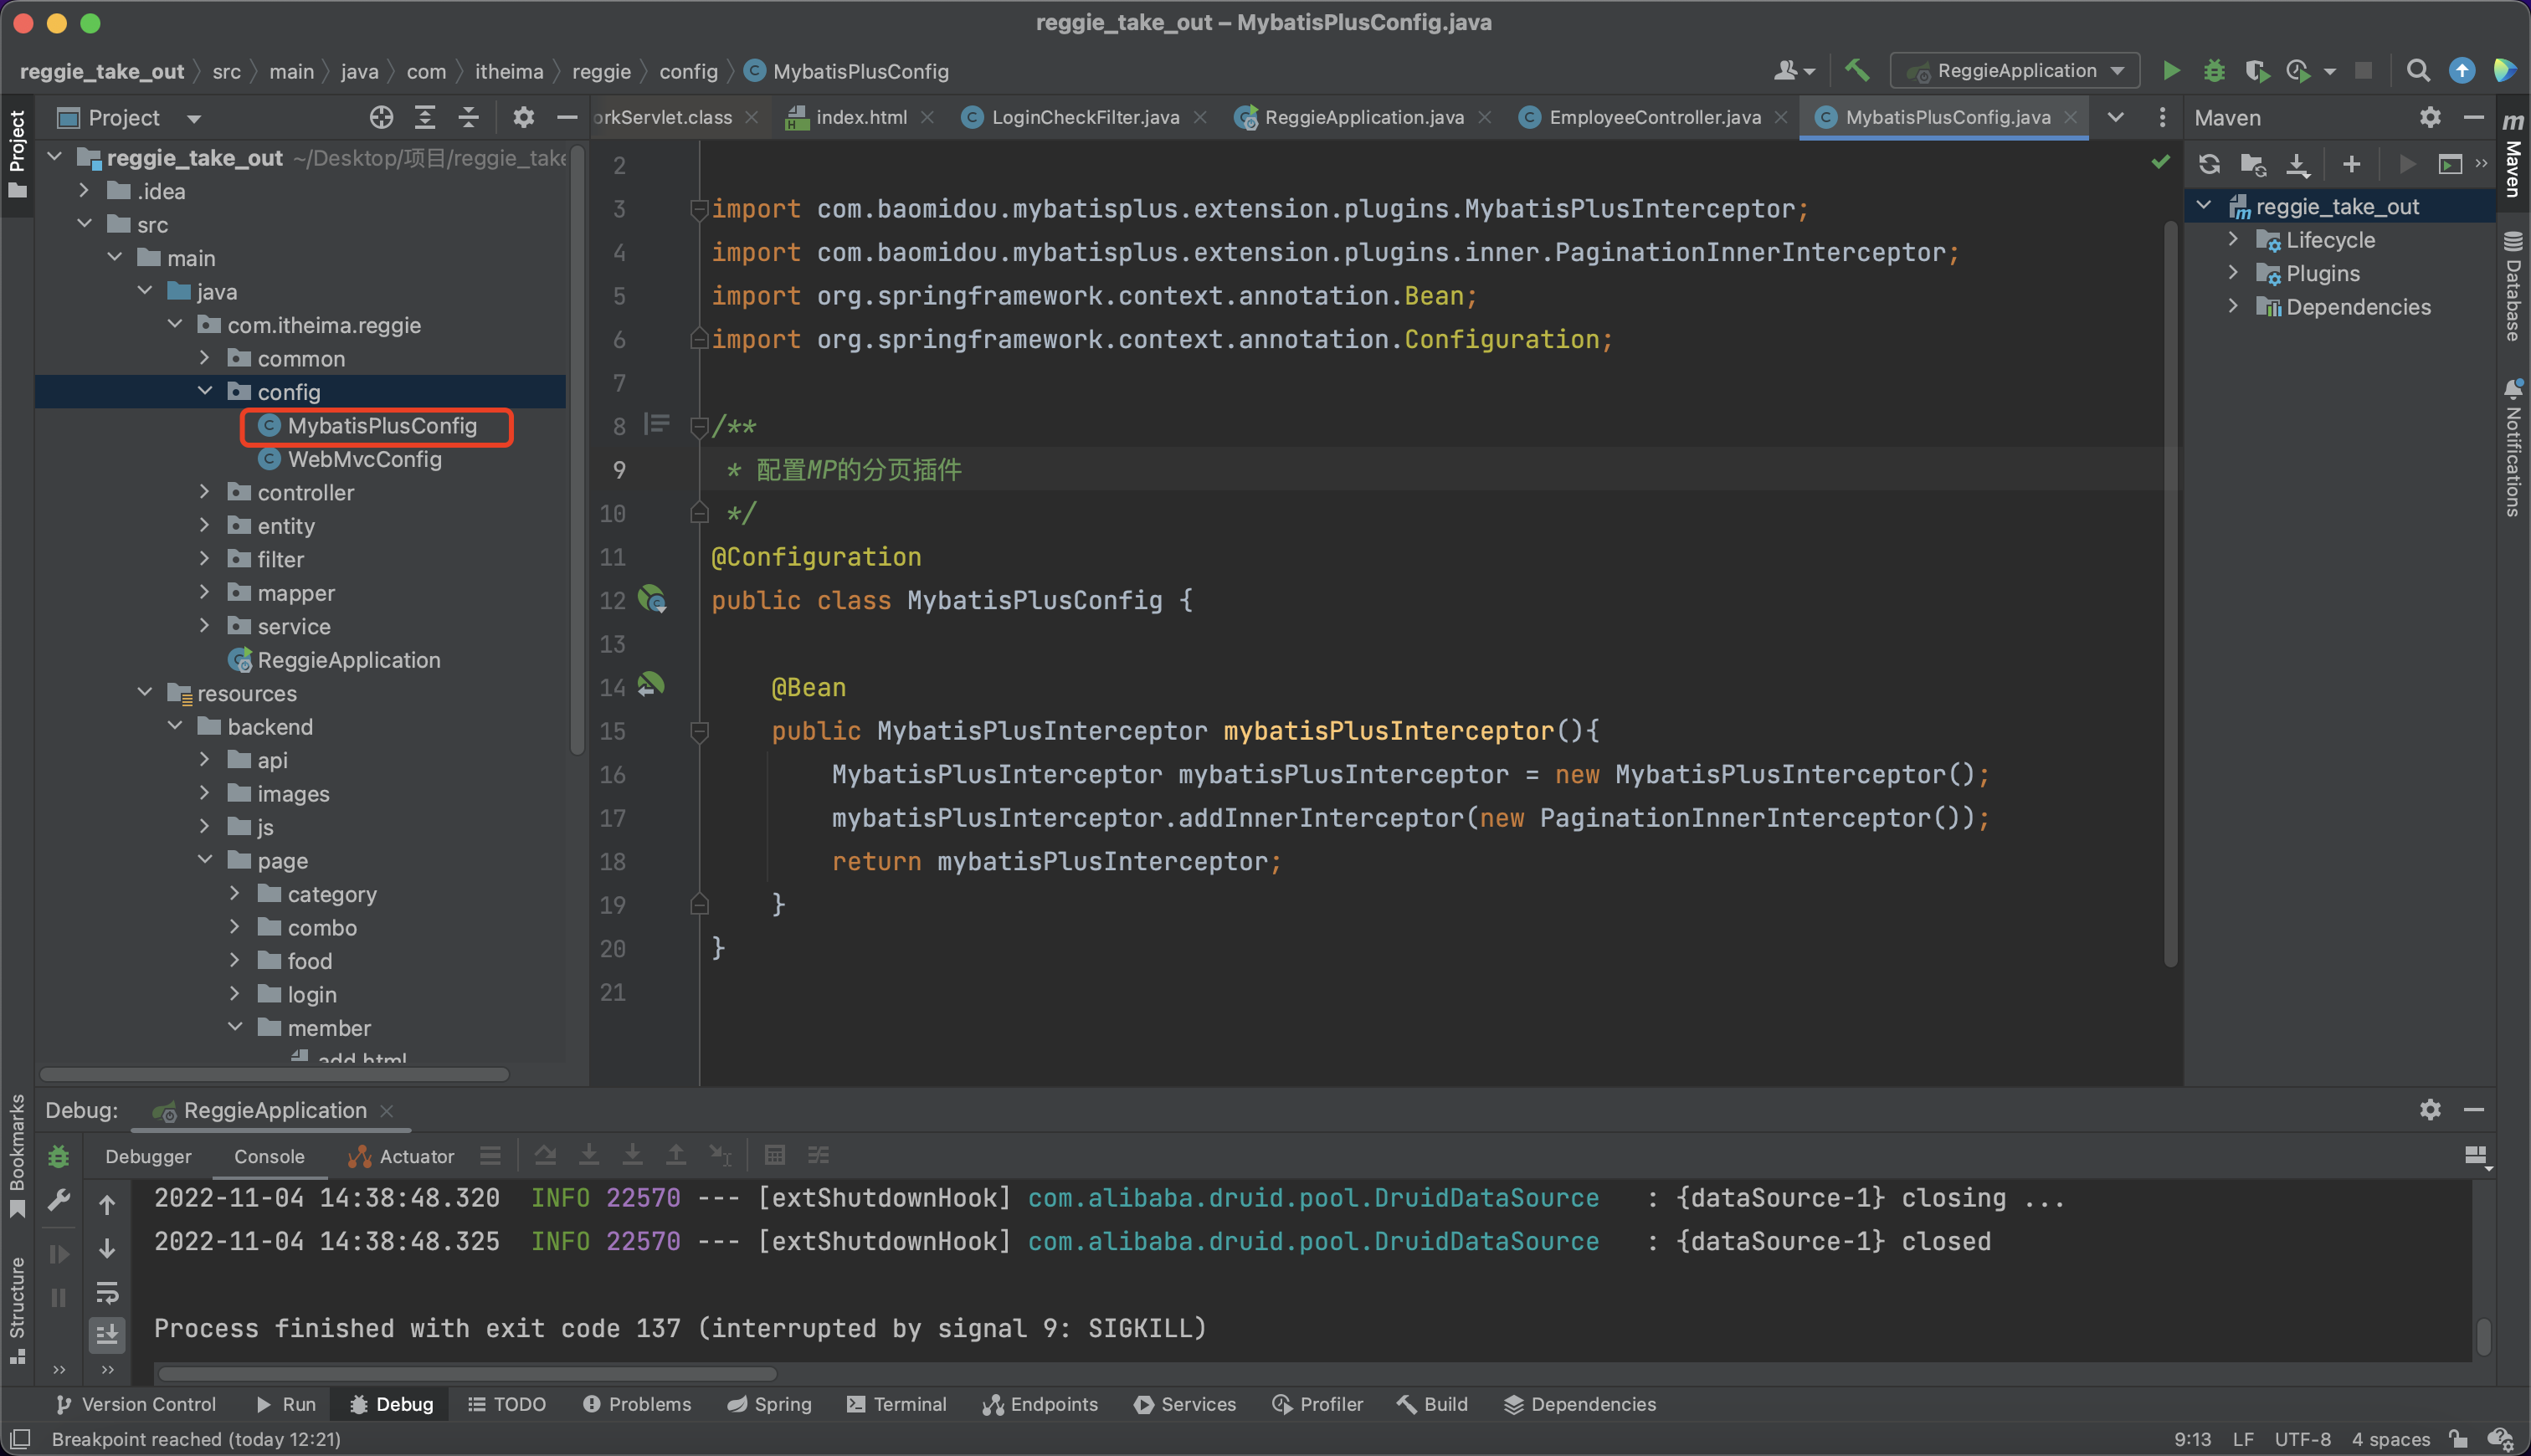Expand the controller package folder
2531x1456 pixels.
[x=205, y=492]
